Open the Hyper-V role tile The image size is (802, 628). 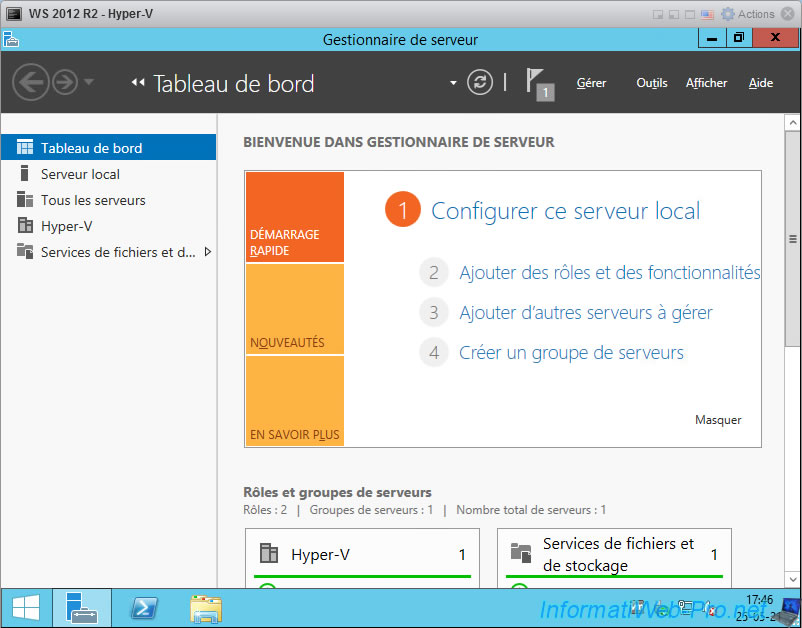pos(363,557)
